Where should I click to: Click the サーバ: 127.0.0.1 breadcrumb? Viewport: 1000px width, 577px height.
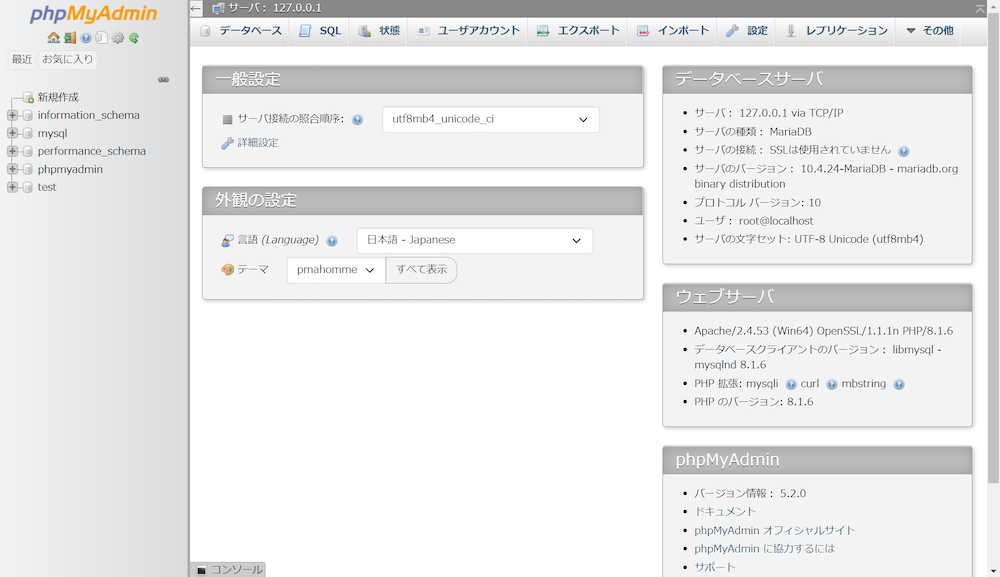274,8
